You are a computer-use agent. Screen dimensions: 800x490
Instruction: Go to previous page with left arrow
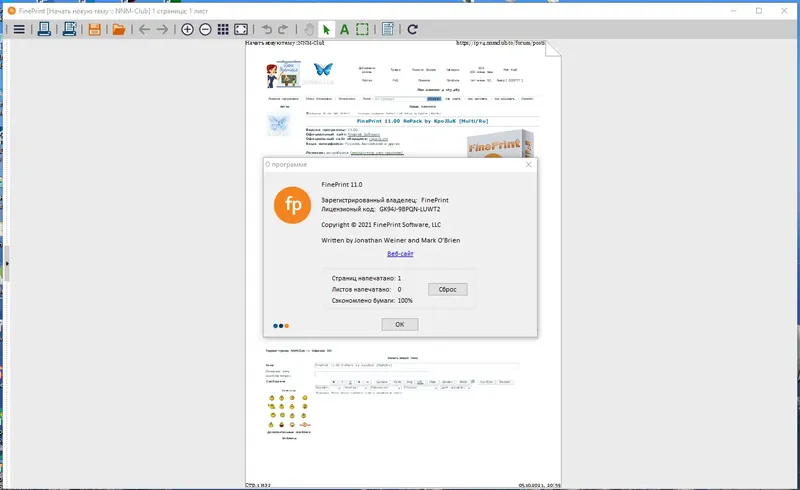click(144, 30)
